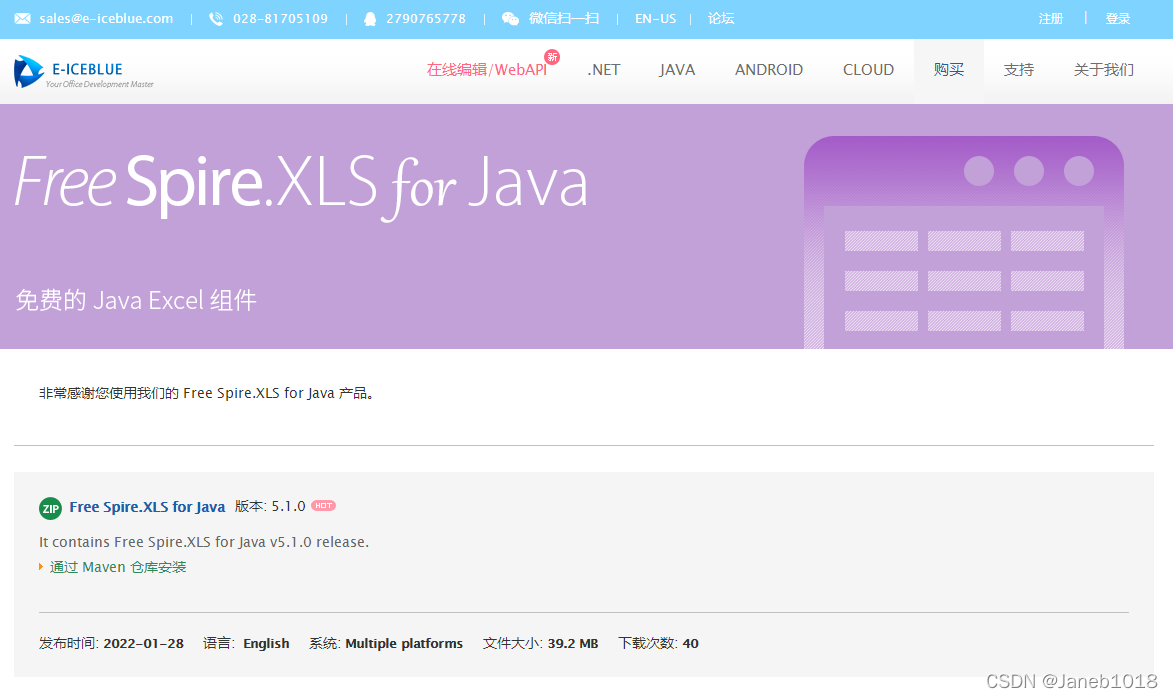Click file size 39.2 MB
The height and width of the screenshot is (698, 1173).
[x=573, y=643]
